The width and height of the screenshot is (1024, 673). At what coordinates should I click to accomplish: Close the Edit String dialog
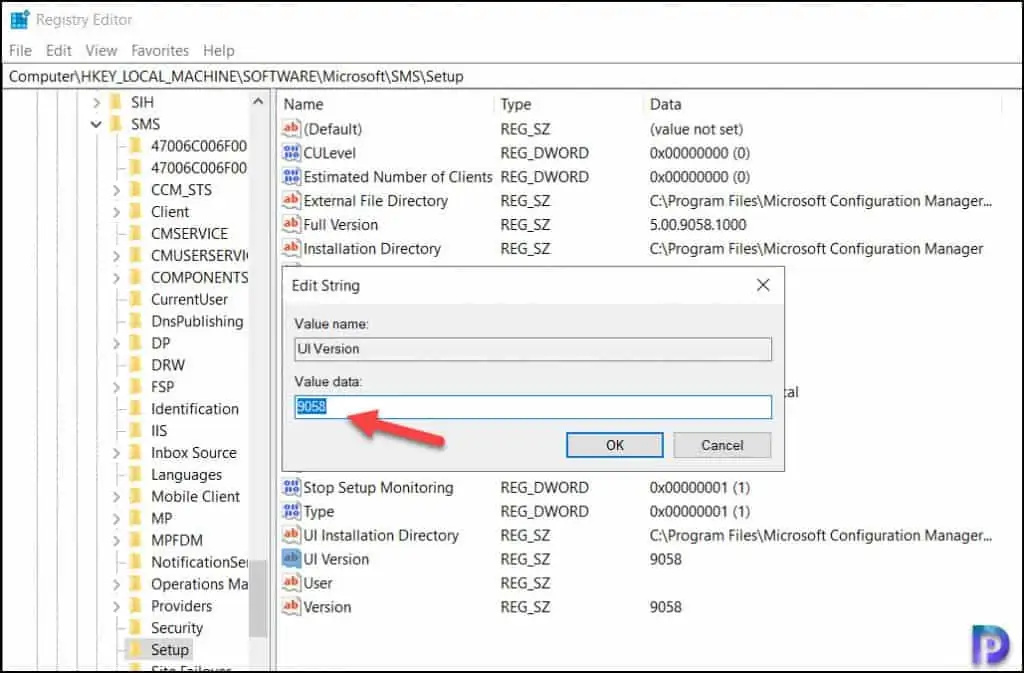763,285
